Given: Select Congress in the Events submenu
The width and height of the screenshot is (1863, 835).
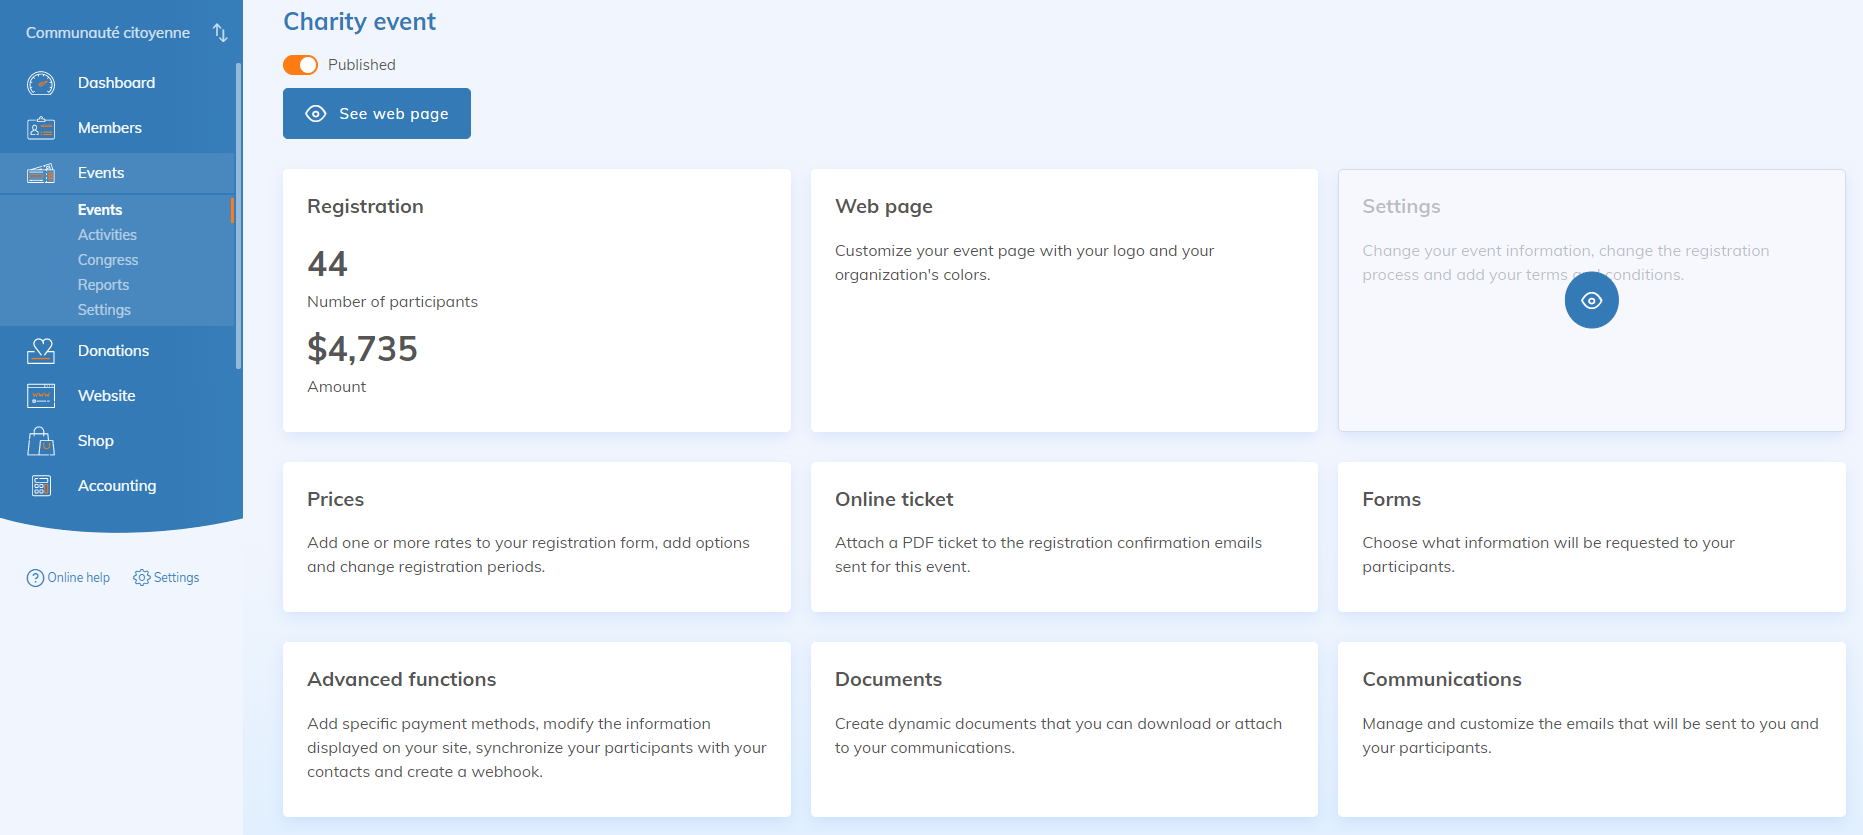Looking at the screenshot, I should tap(108, 260).
